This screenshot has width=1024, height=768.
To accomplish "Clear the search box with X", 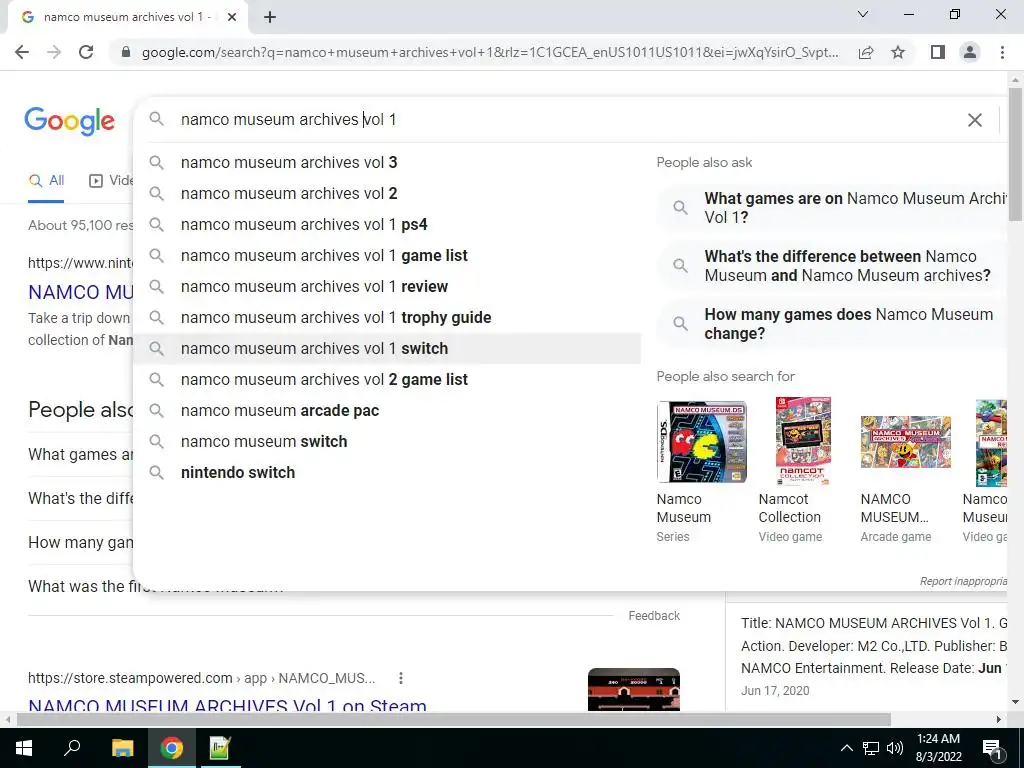I will coord(974,120).
